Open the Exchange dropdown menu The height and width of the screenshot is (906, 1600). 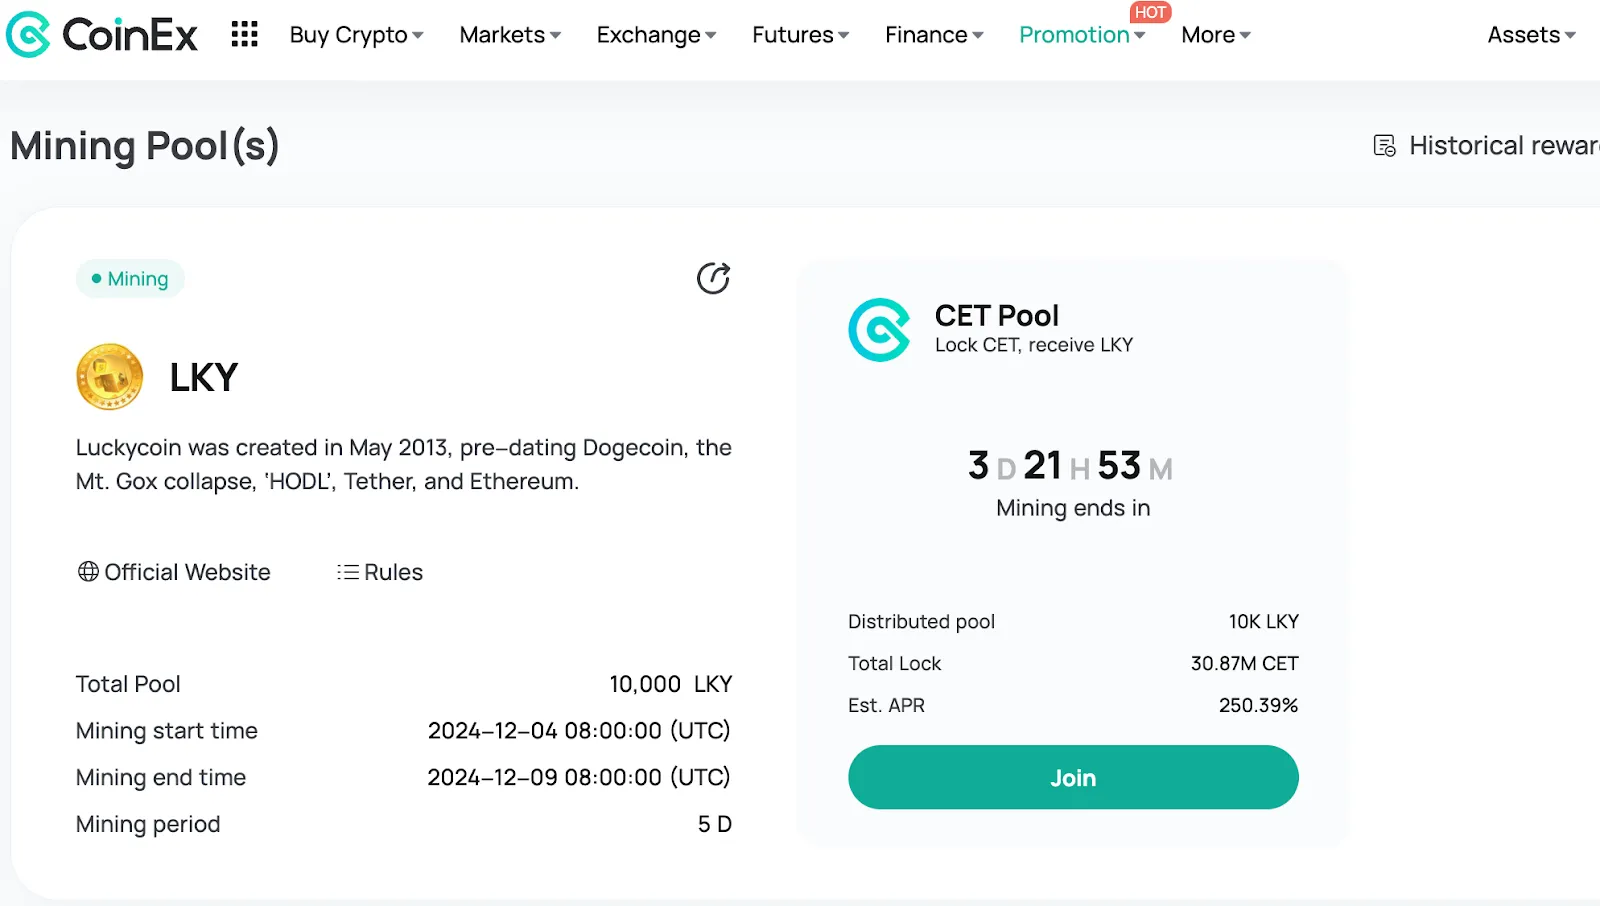click(x=656, y=35)
